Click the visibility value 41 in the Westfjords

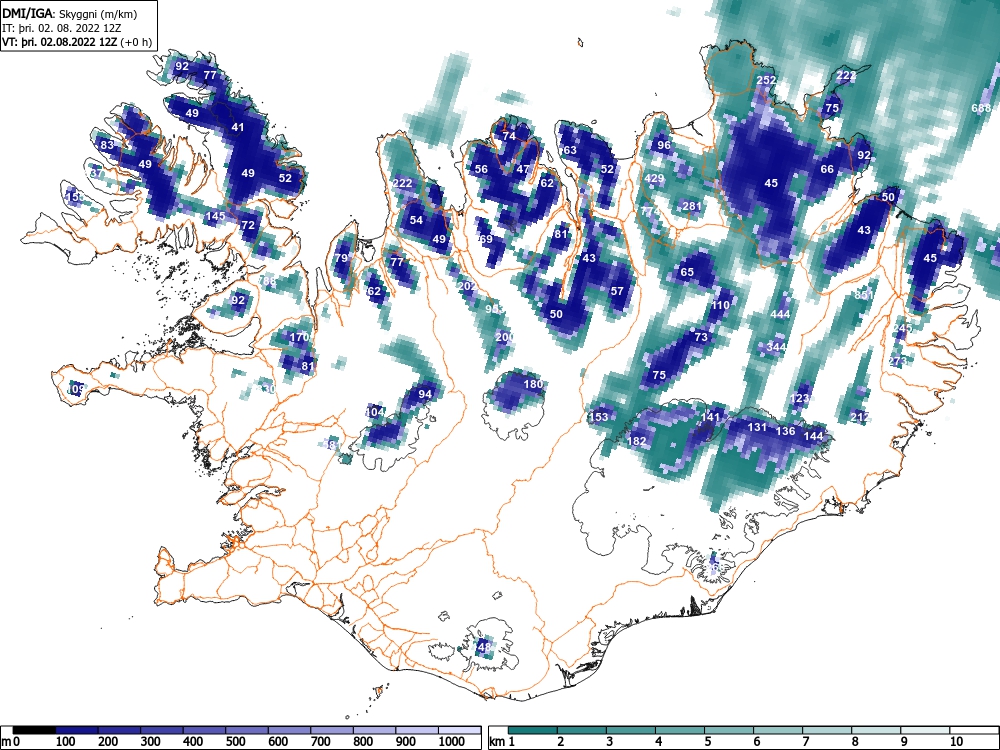click(x=238, y=128)
